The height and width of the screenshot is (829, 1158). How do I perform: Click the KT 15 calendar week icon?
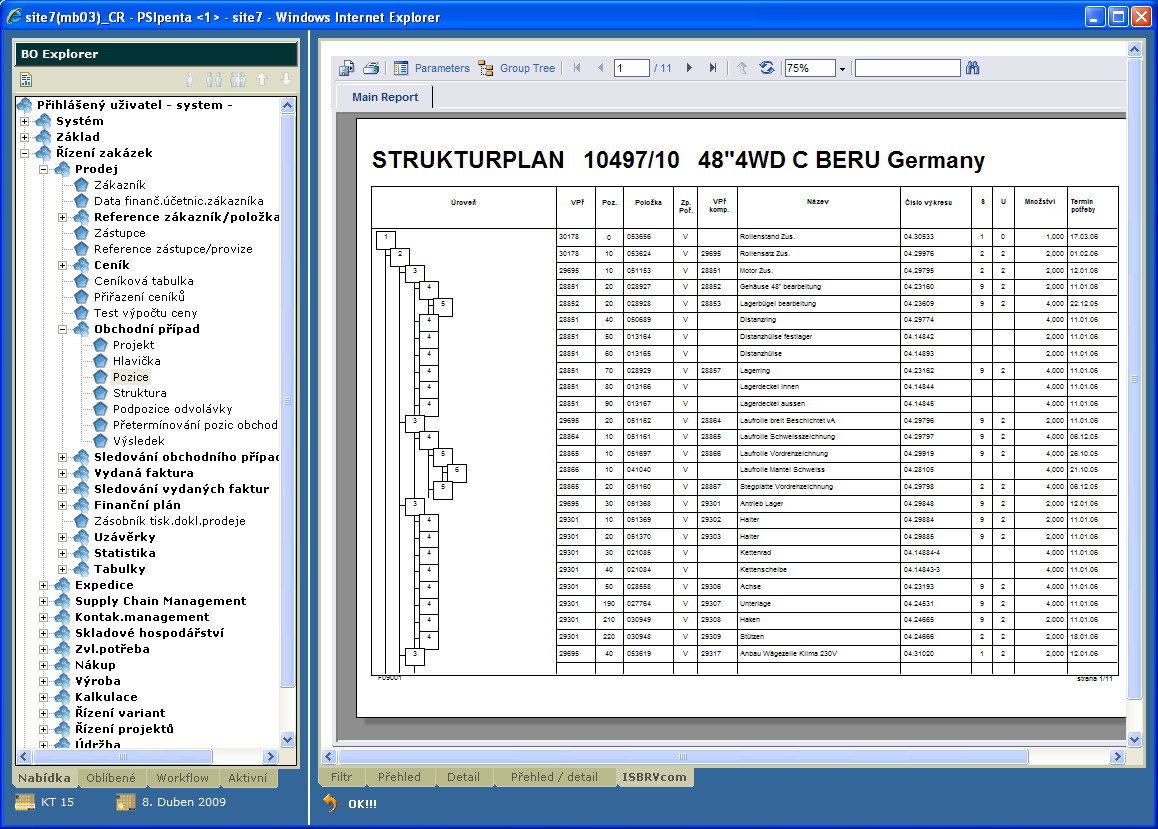pyautogui.click(x=25, y=802)
